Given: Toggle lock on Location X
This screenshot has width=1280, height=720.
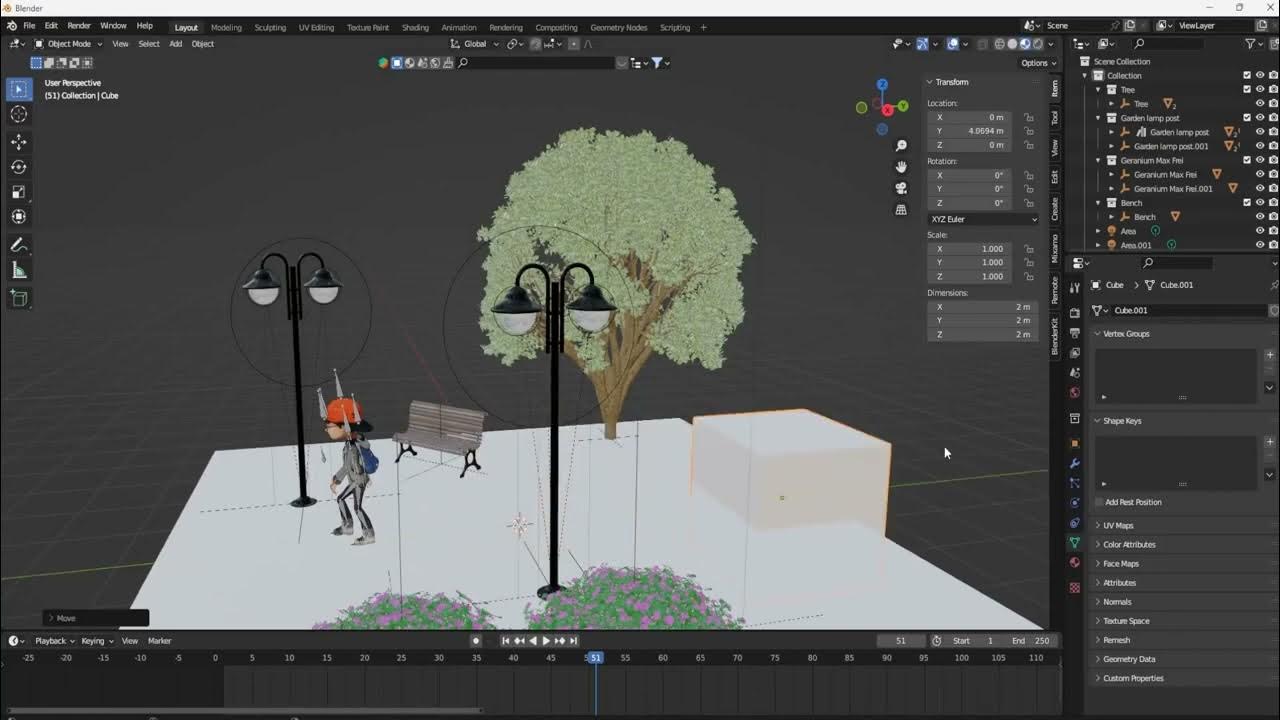Looking at the screenshot, I should [x=1028, y=117].
